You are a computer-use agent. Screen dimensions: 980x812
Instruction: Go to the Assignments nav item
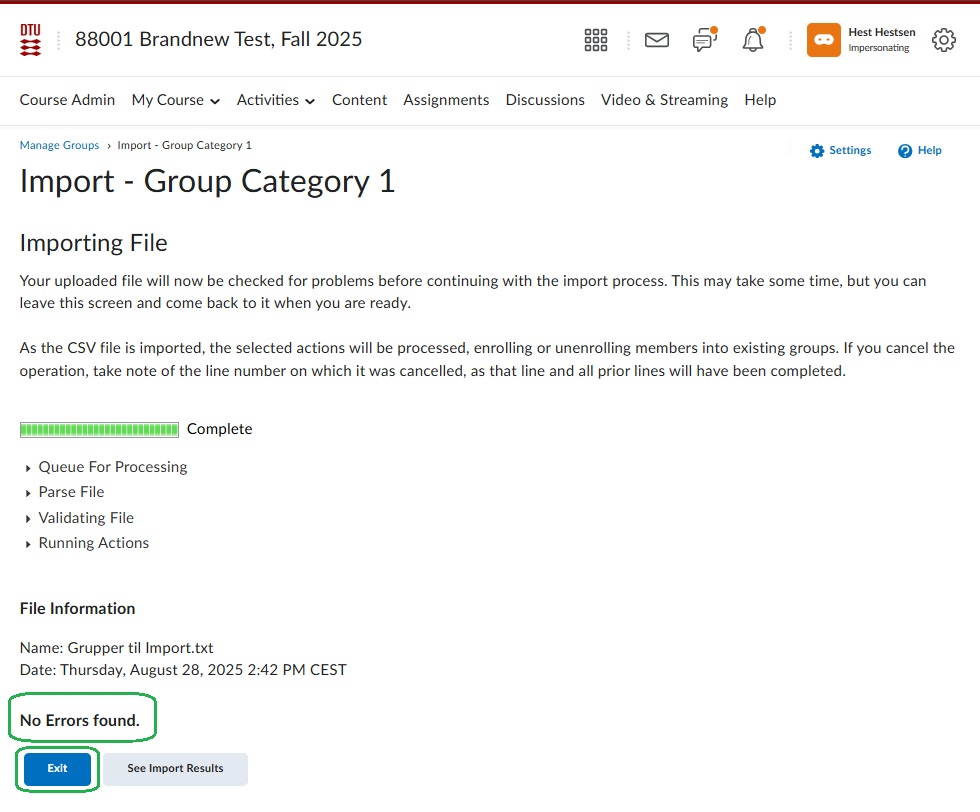446,100
